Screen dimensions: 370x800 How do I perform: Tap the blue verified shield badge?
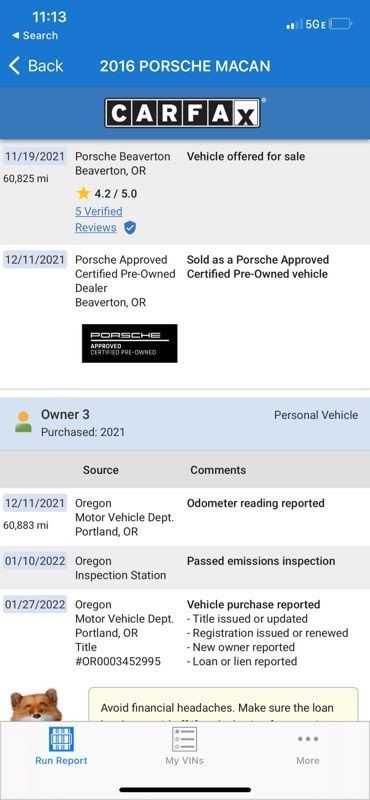coord(130,228)
